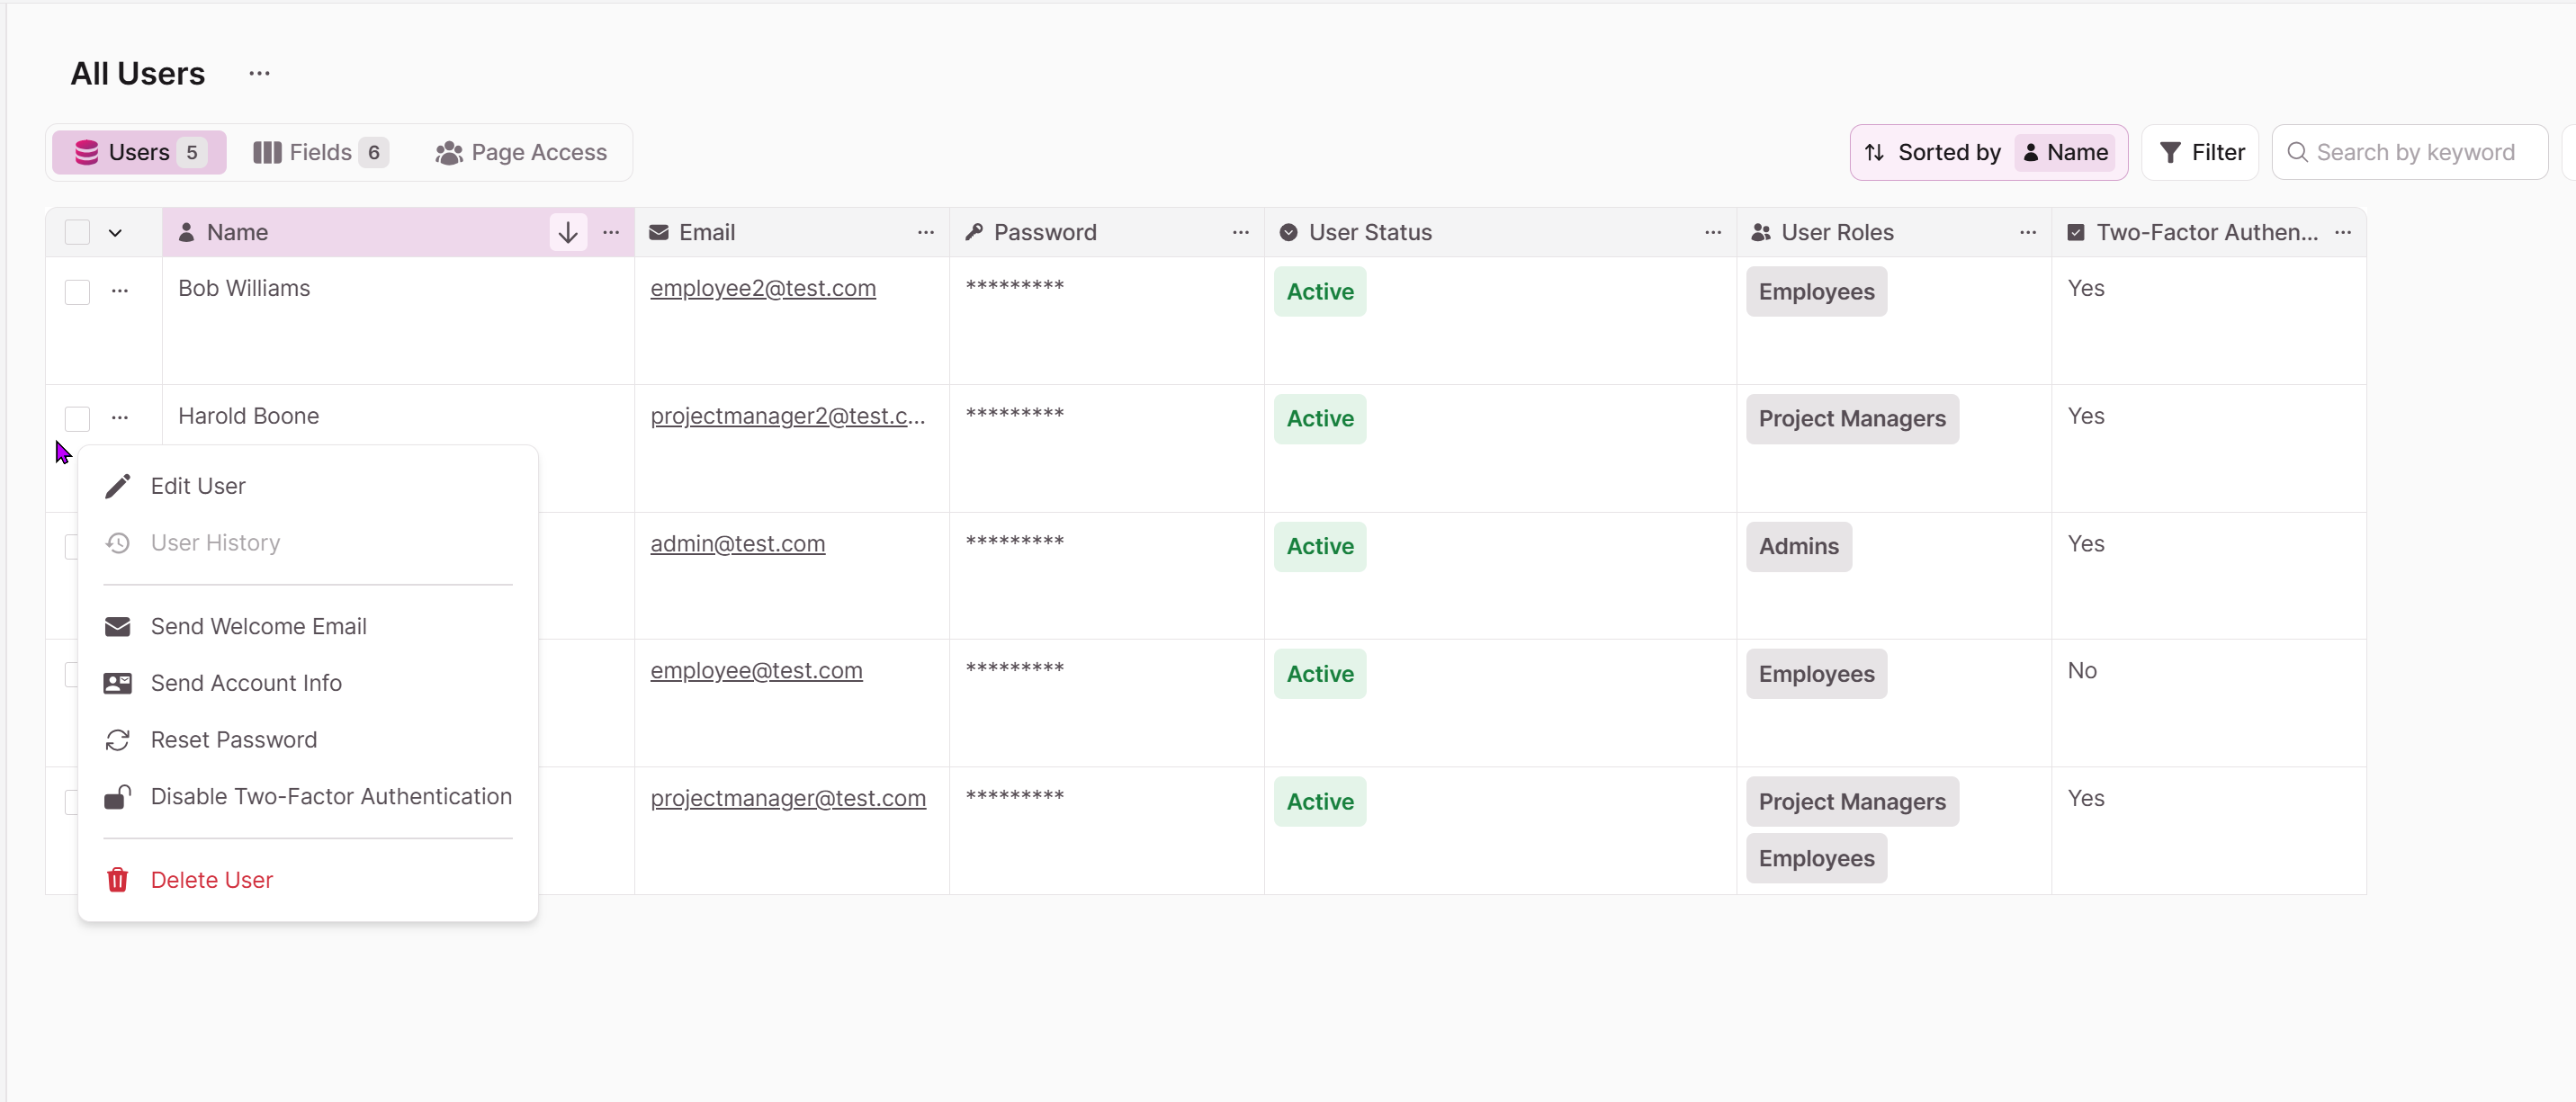Viewport: 2576px width, 1102px height.
Task: Choose Edit User from the context menu
Action: click(x=307, y=486)
